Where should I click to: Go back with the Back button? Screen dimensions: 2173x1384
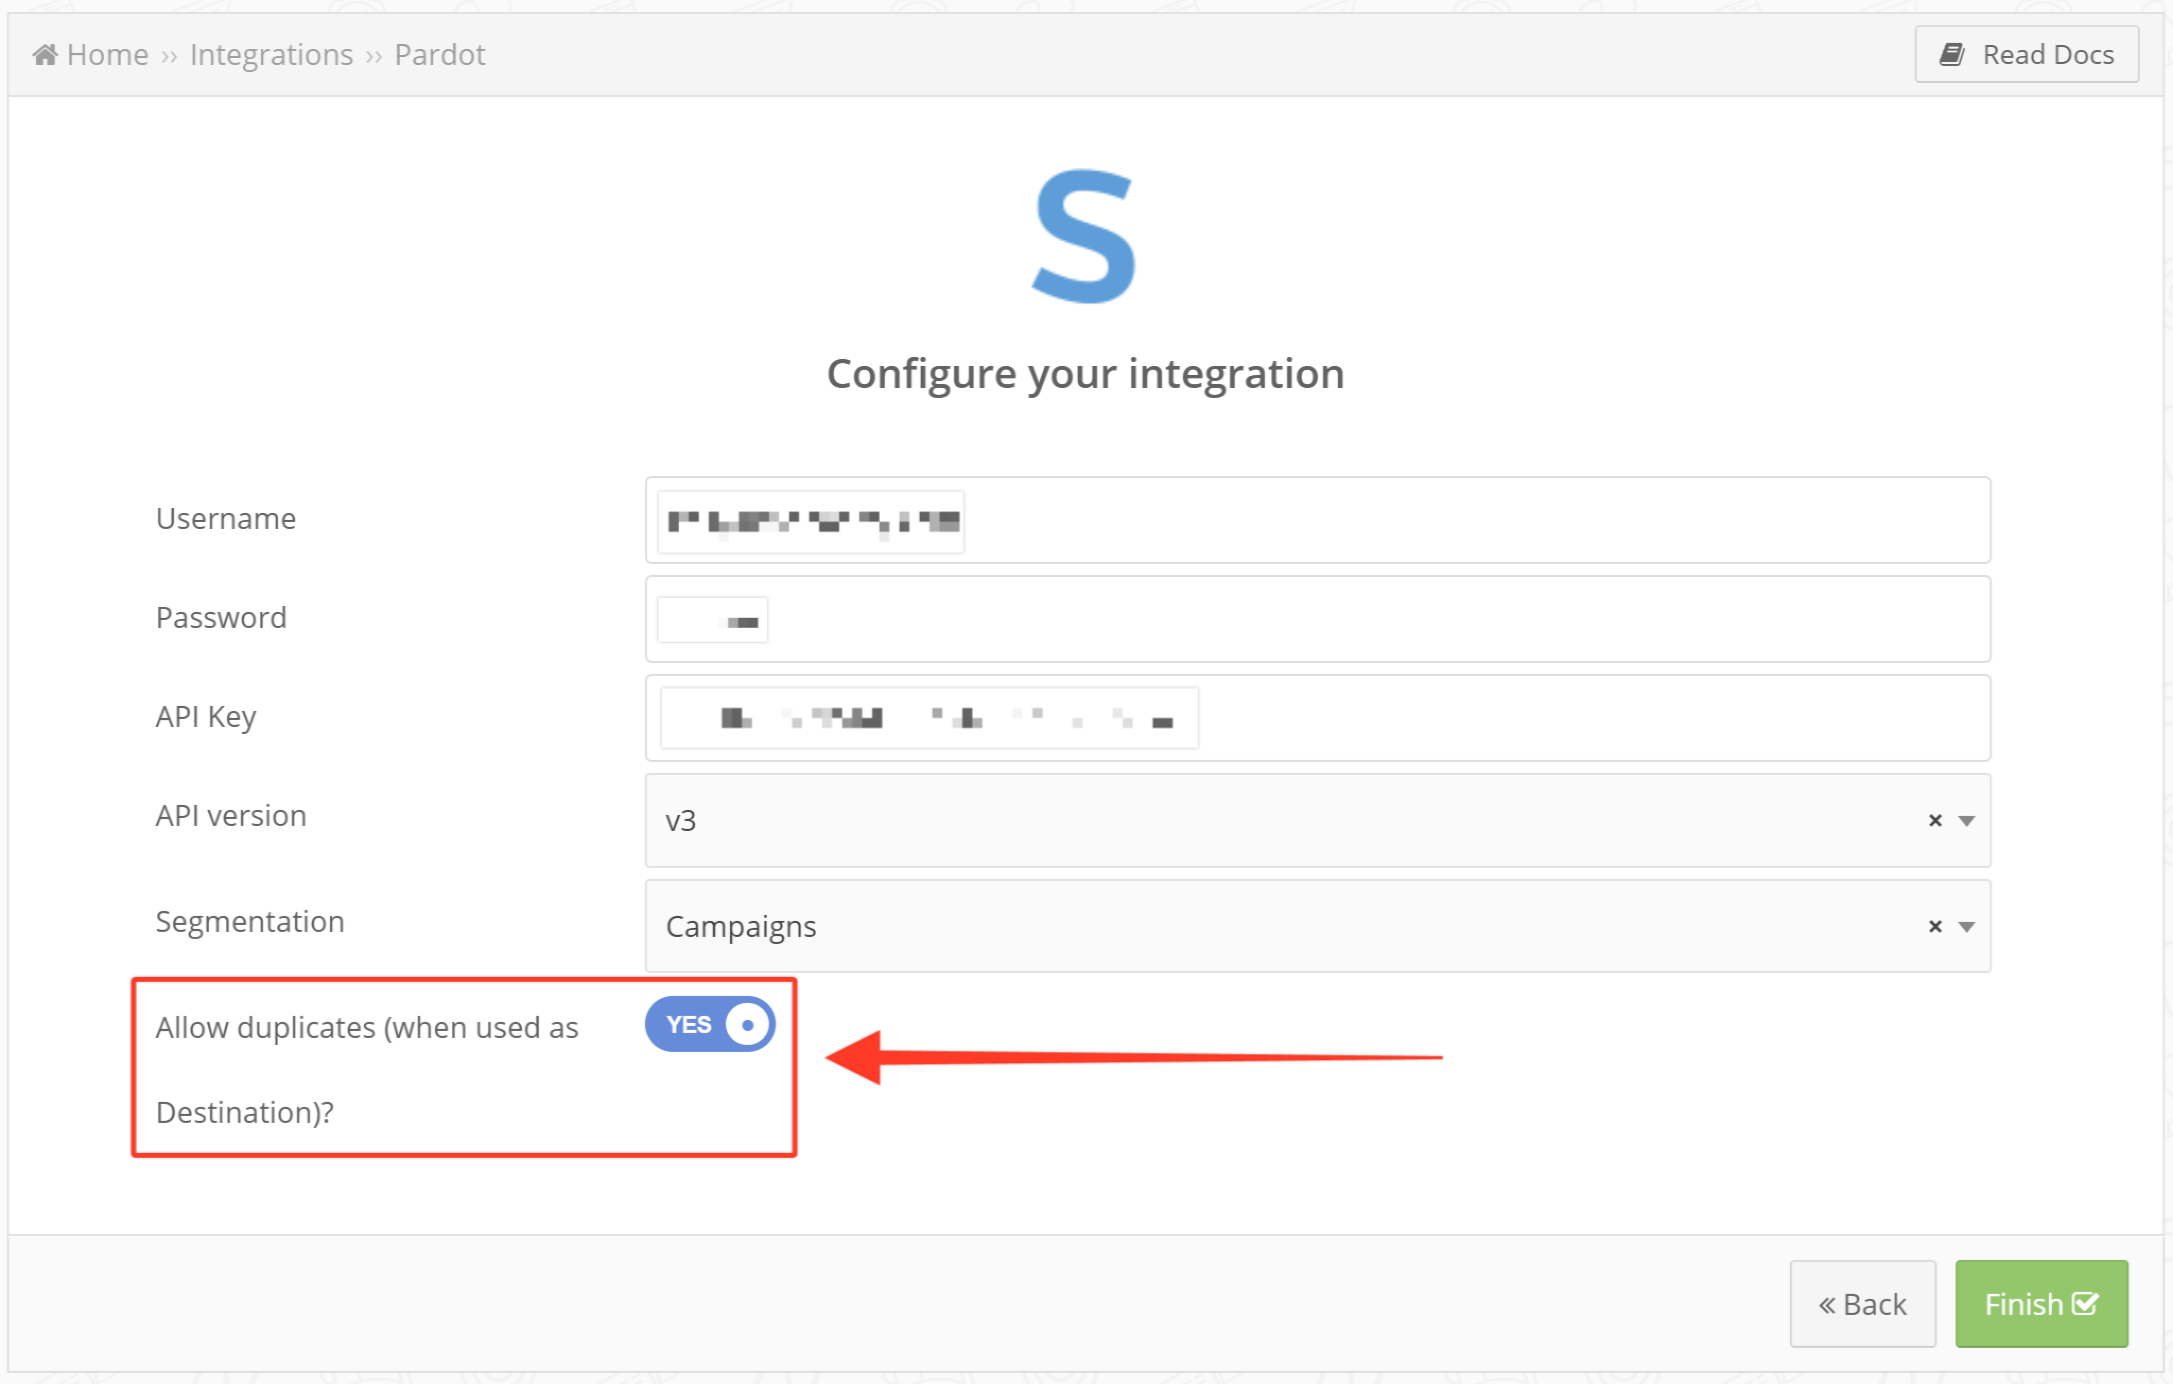(1863, 1303)
